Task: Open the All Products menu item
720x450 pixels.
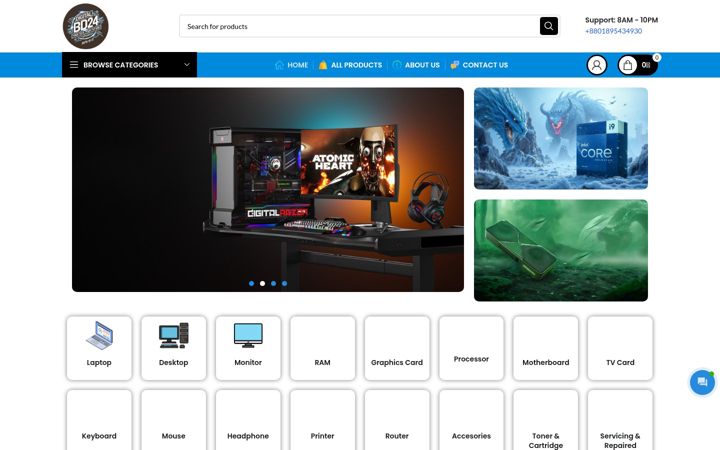Action: 356,65
